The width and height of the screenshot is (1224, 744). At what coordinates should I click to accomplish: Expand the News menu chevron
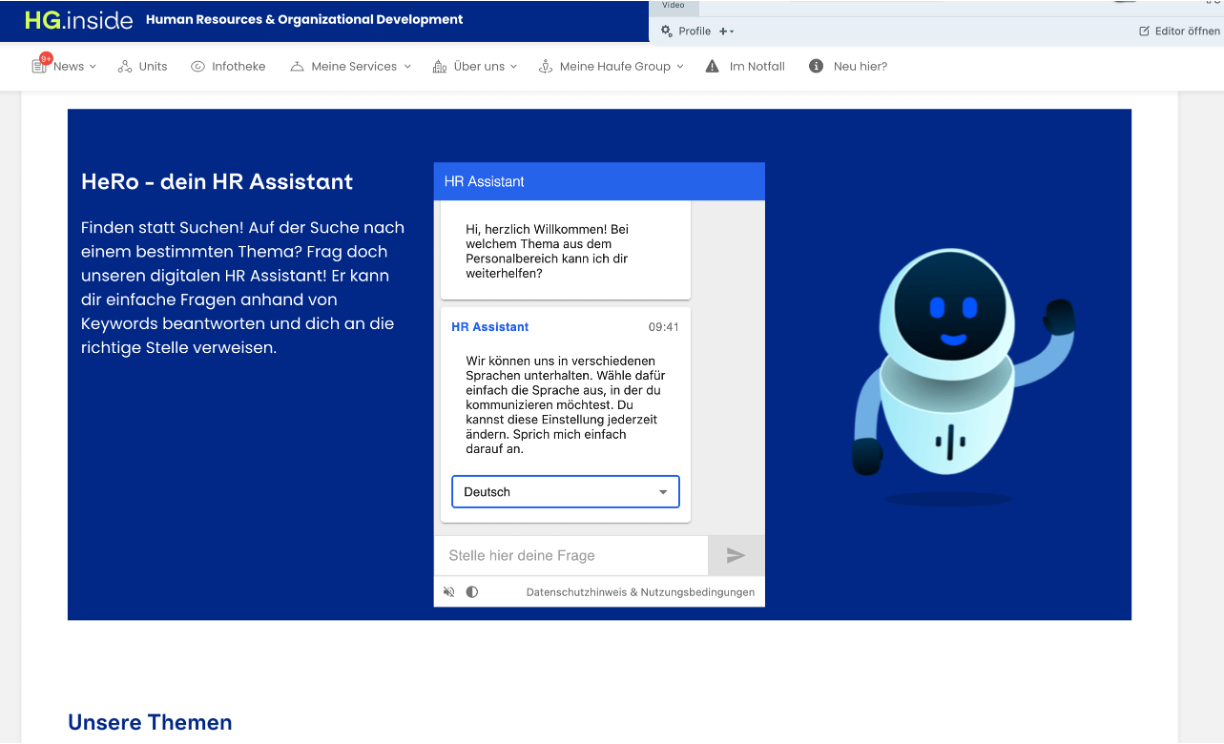pos(93,67)
